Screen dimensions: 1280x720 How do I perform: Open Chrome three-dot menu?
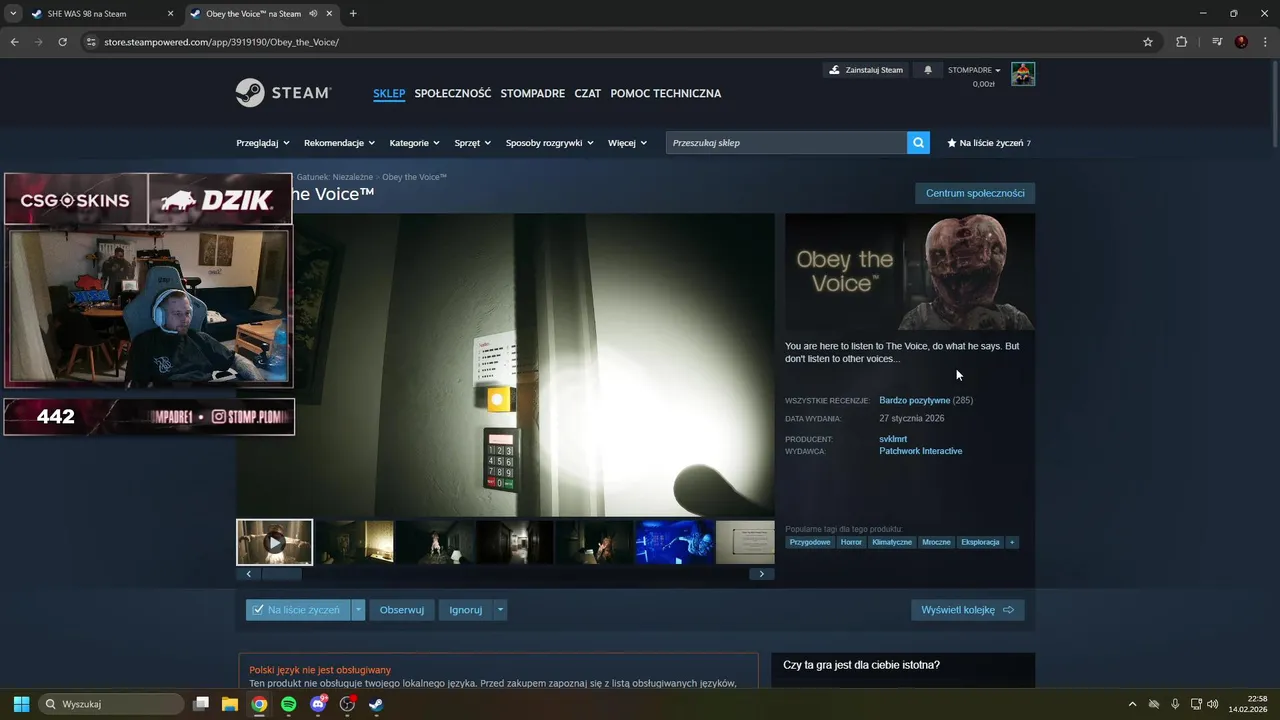pyautogui.click(x=1265, y=42)
